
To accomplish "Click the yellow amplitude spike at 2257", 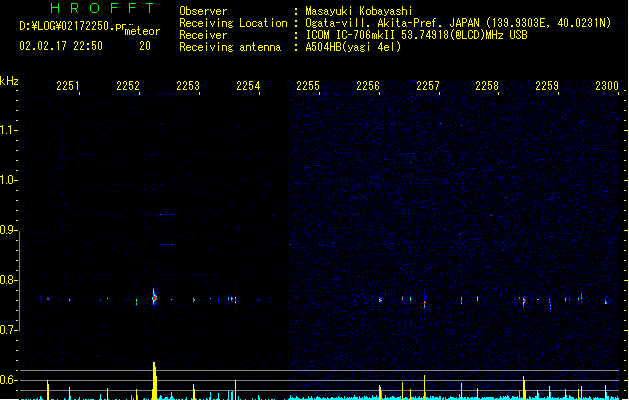I will pos(424,387).
